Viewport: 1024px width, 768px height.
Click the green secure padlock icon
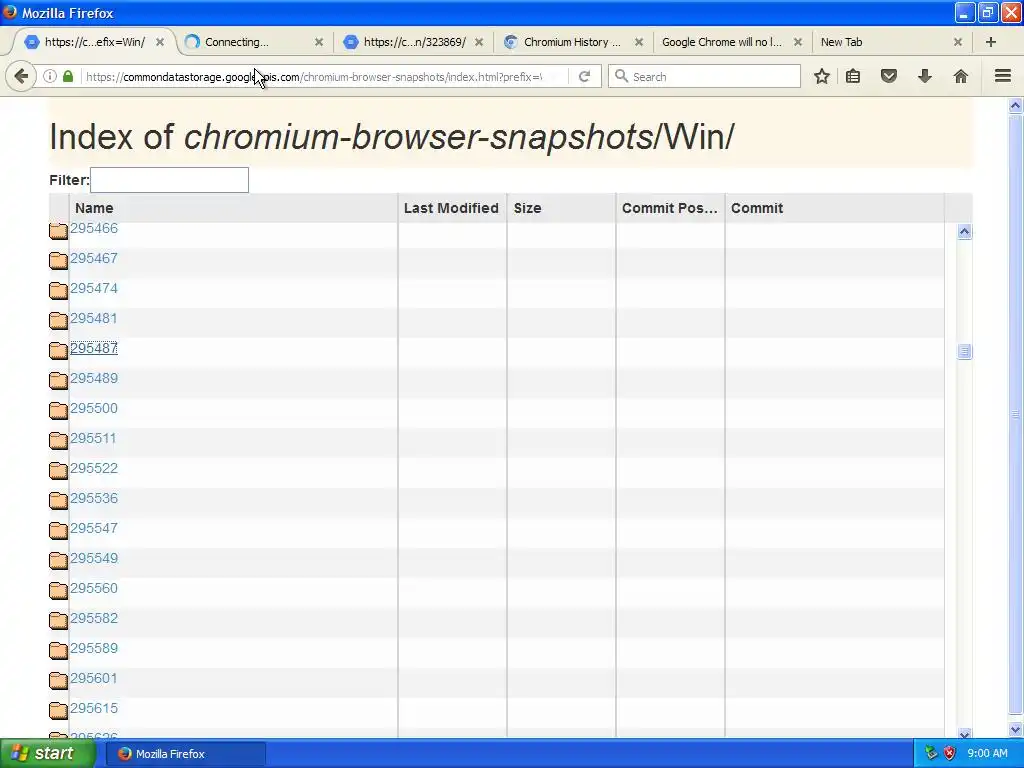click(68, 76)
